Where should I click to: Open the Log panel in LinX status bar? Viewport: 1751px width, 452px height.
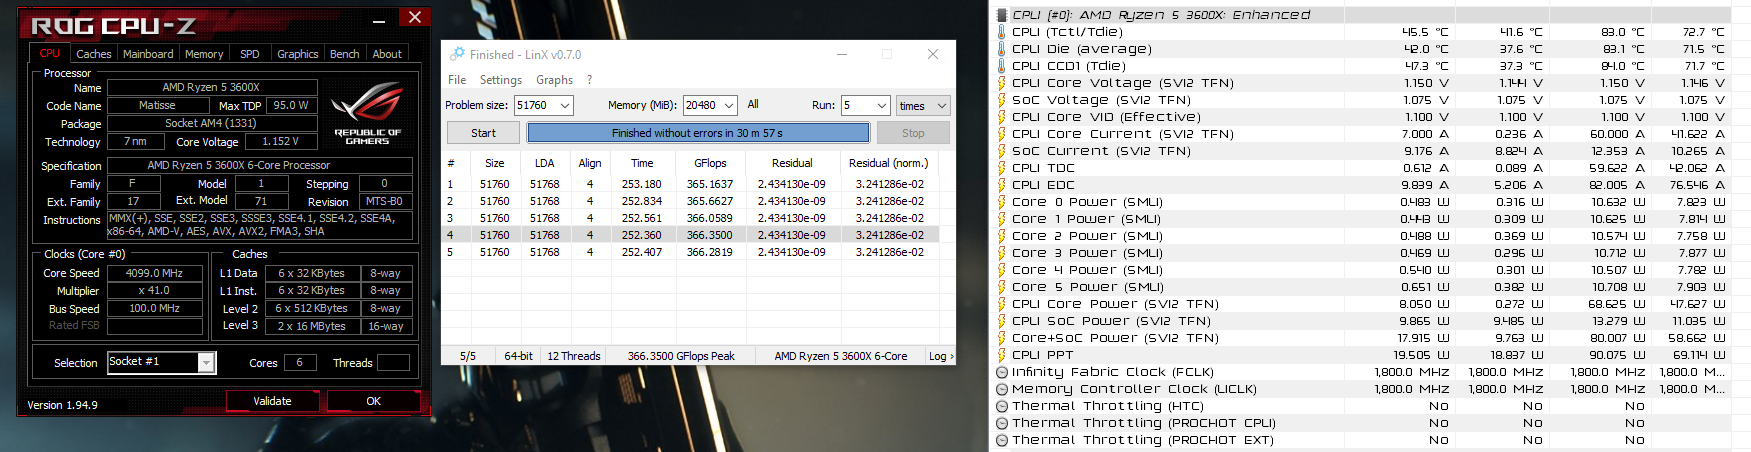tap(940, 356)
